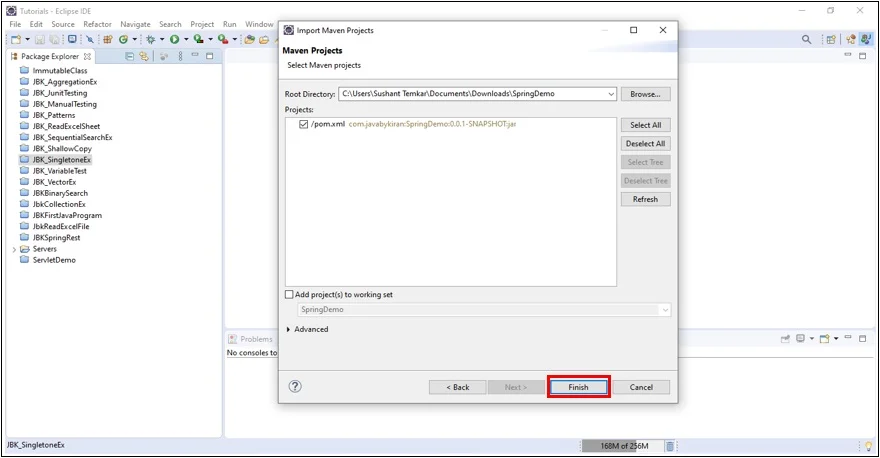Click the Finish button
The height and width of the screenshot is (458, 880).
pos(578,387)
